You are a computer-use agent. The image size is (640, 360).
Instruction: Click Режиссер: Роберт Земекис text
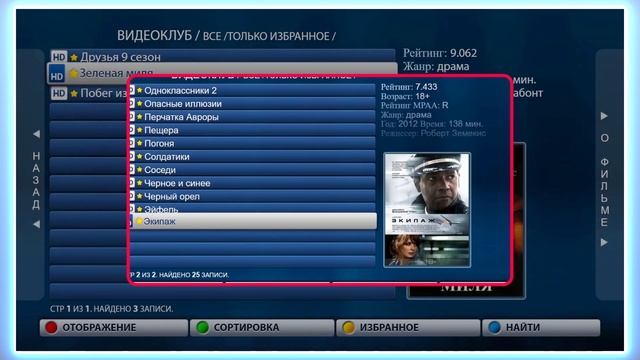433,133
